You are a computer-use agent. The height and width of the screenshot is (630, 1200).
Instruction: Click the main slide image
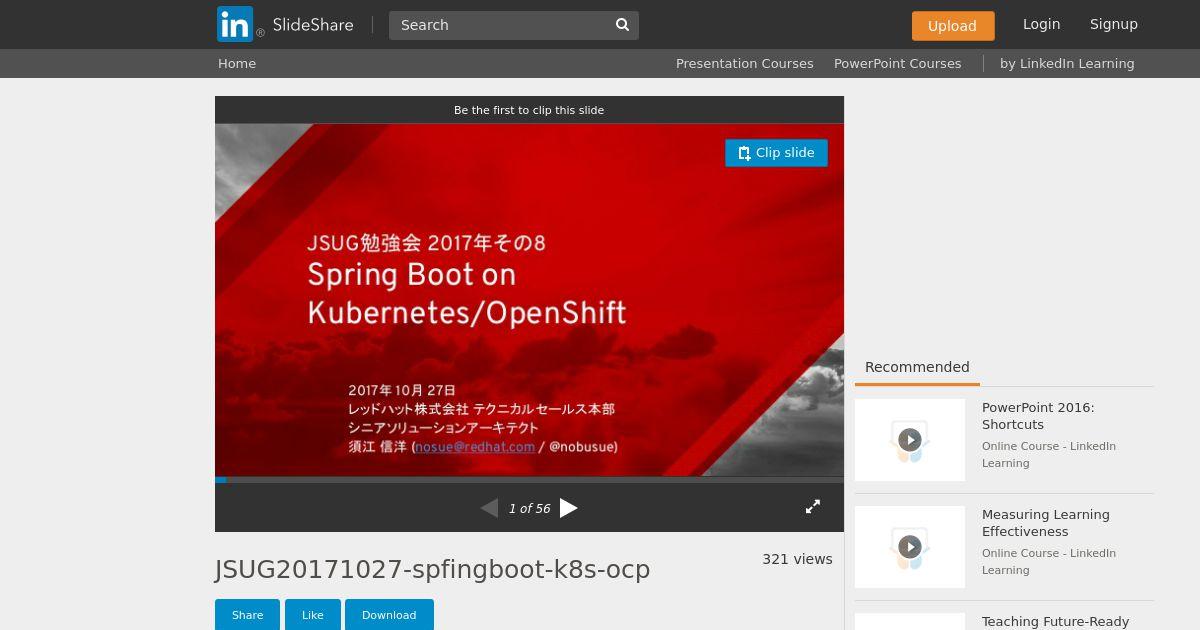click(x=529, y=300)
